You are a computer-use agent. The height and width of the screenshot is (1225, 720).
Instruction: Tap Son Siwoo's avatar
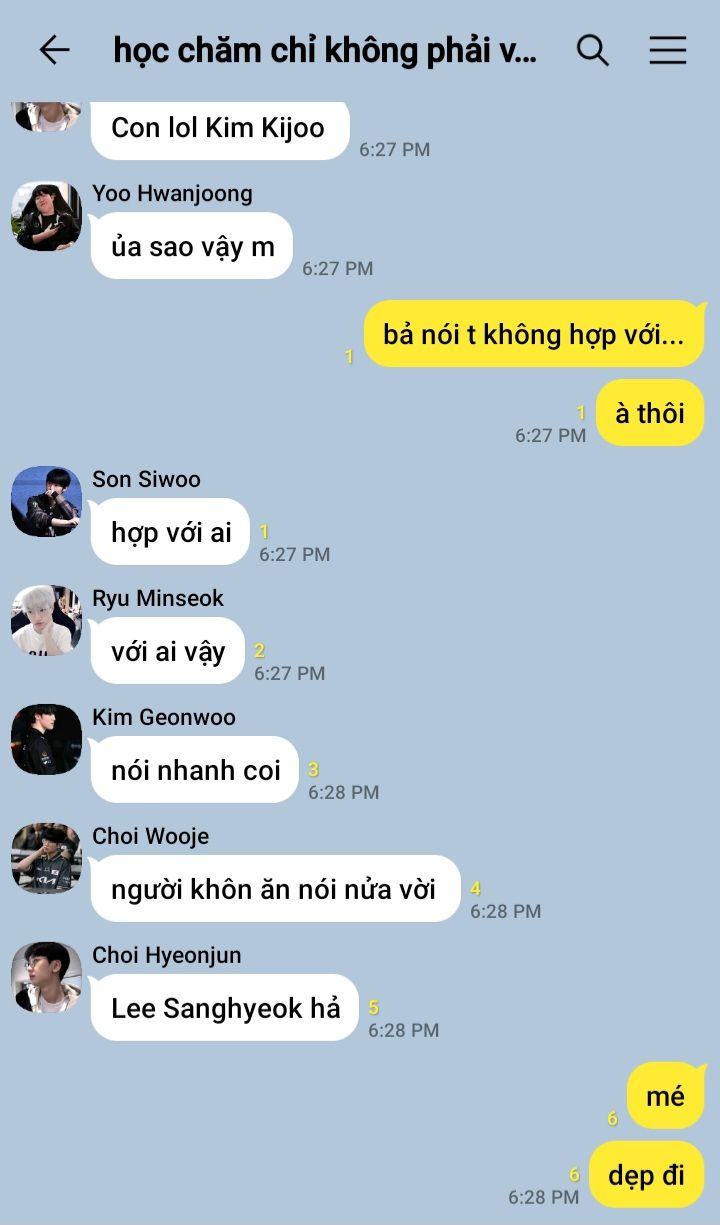(x=46, y=502)
